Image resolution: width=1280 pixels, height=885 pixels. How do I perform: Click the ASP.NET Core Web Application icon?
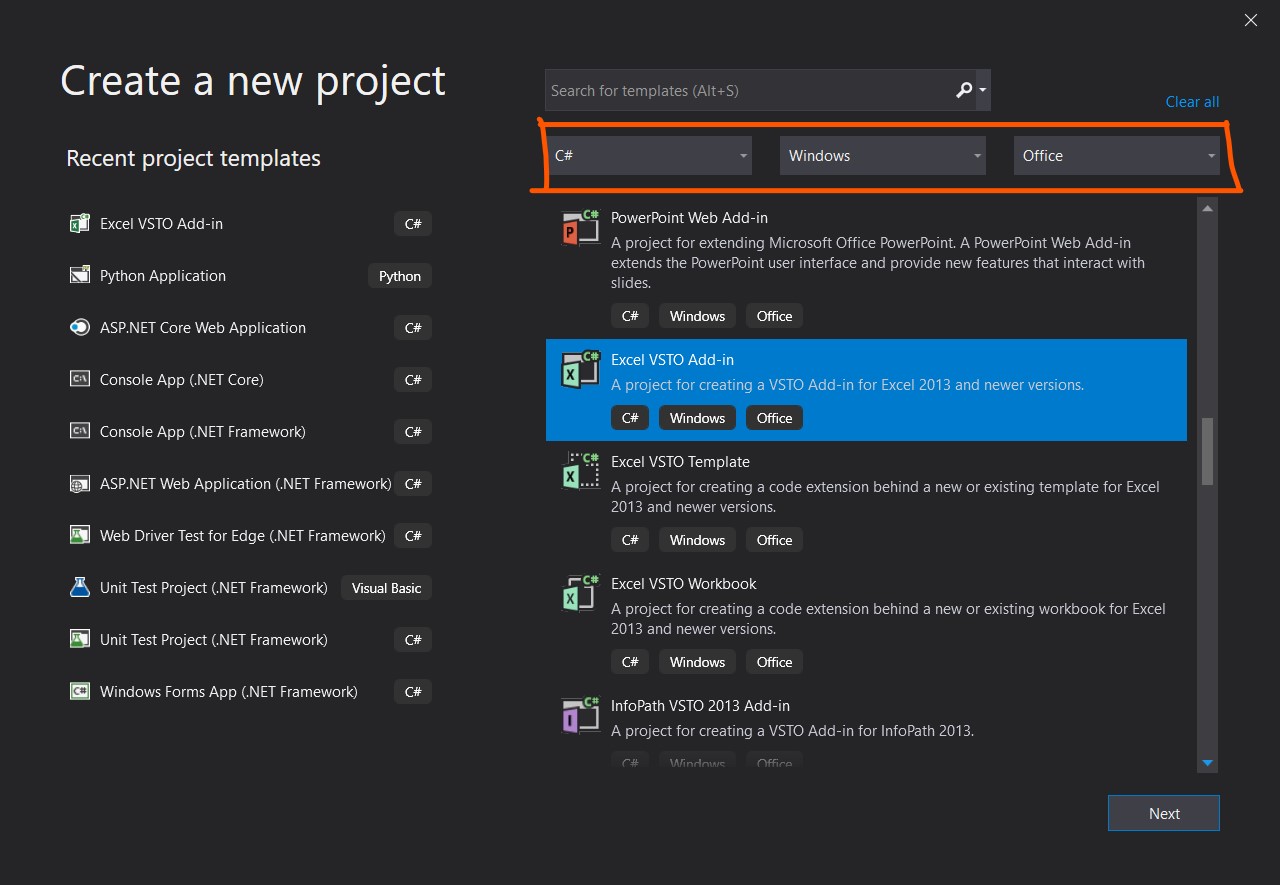pos(80,328)
